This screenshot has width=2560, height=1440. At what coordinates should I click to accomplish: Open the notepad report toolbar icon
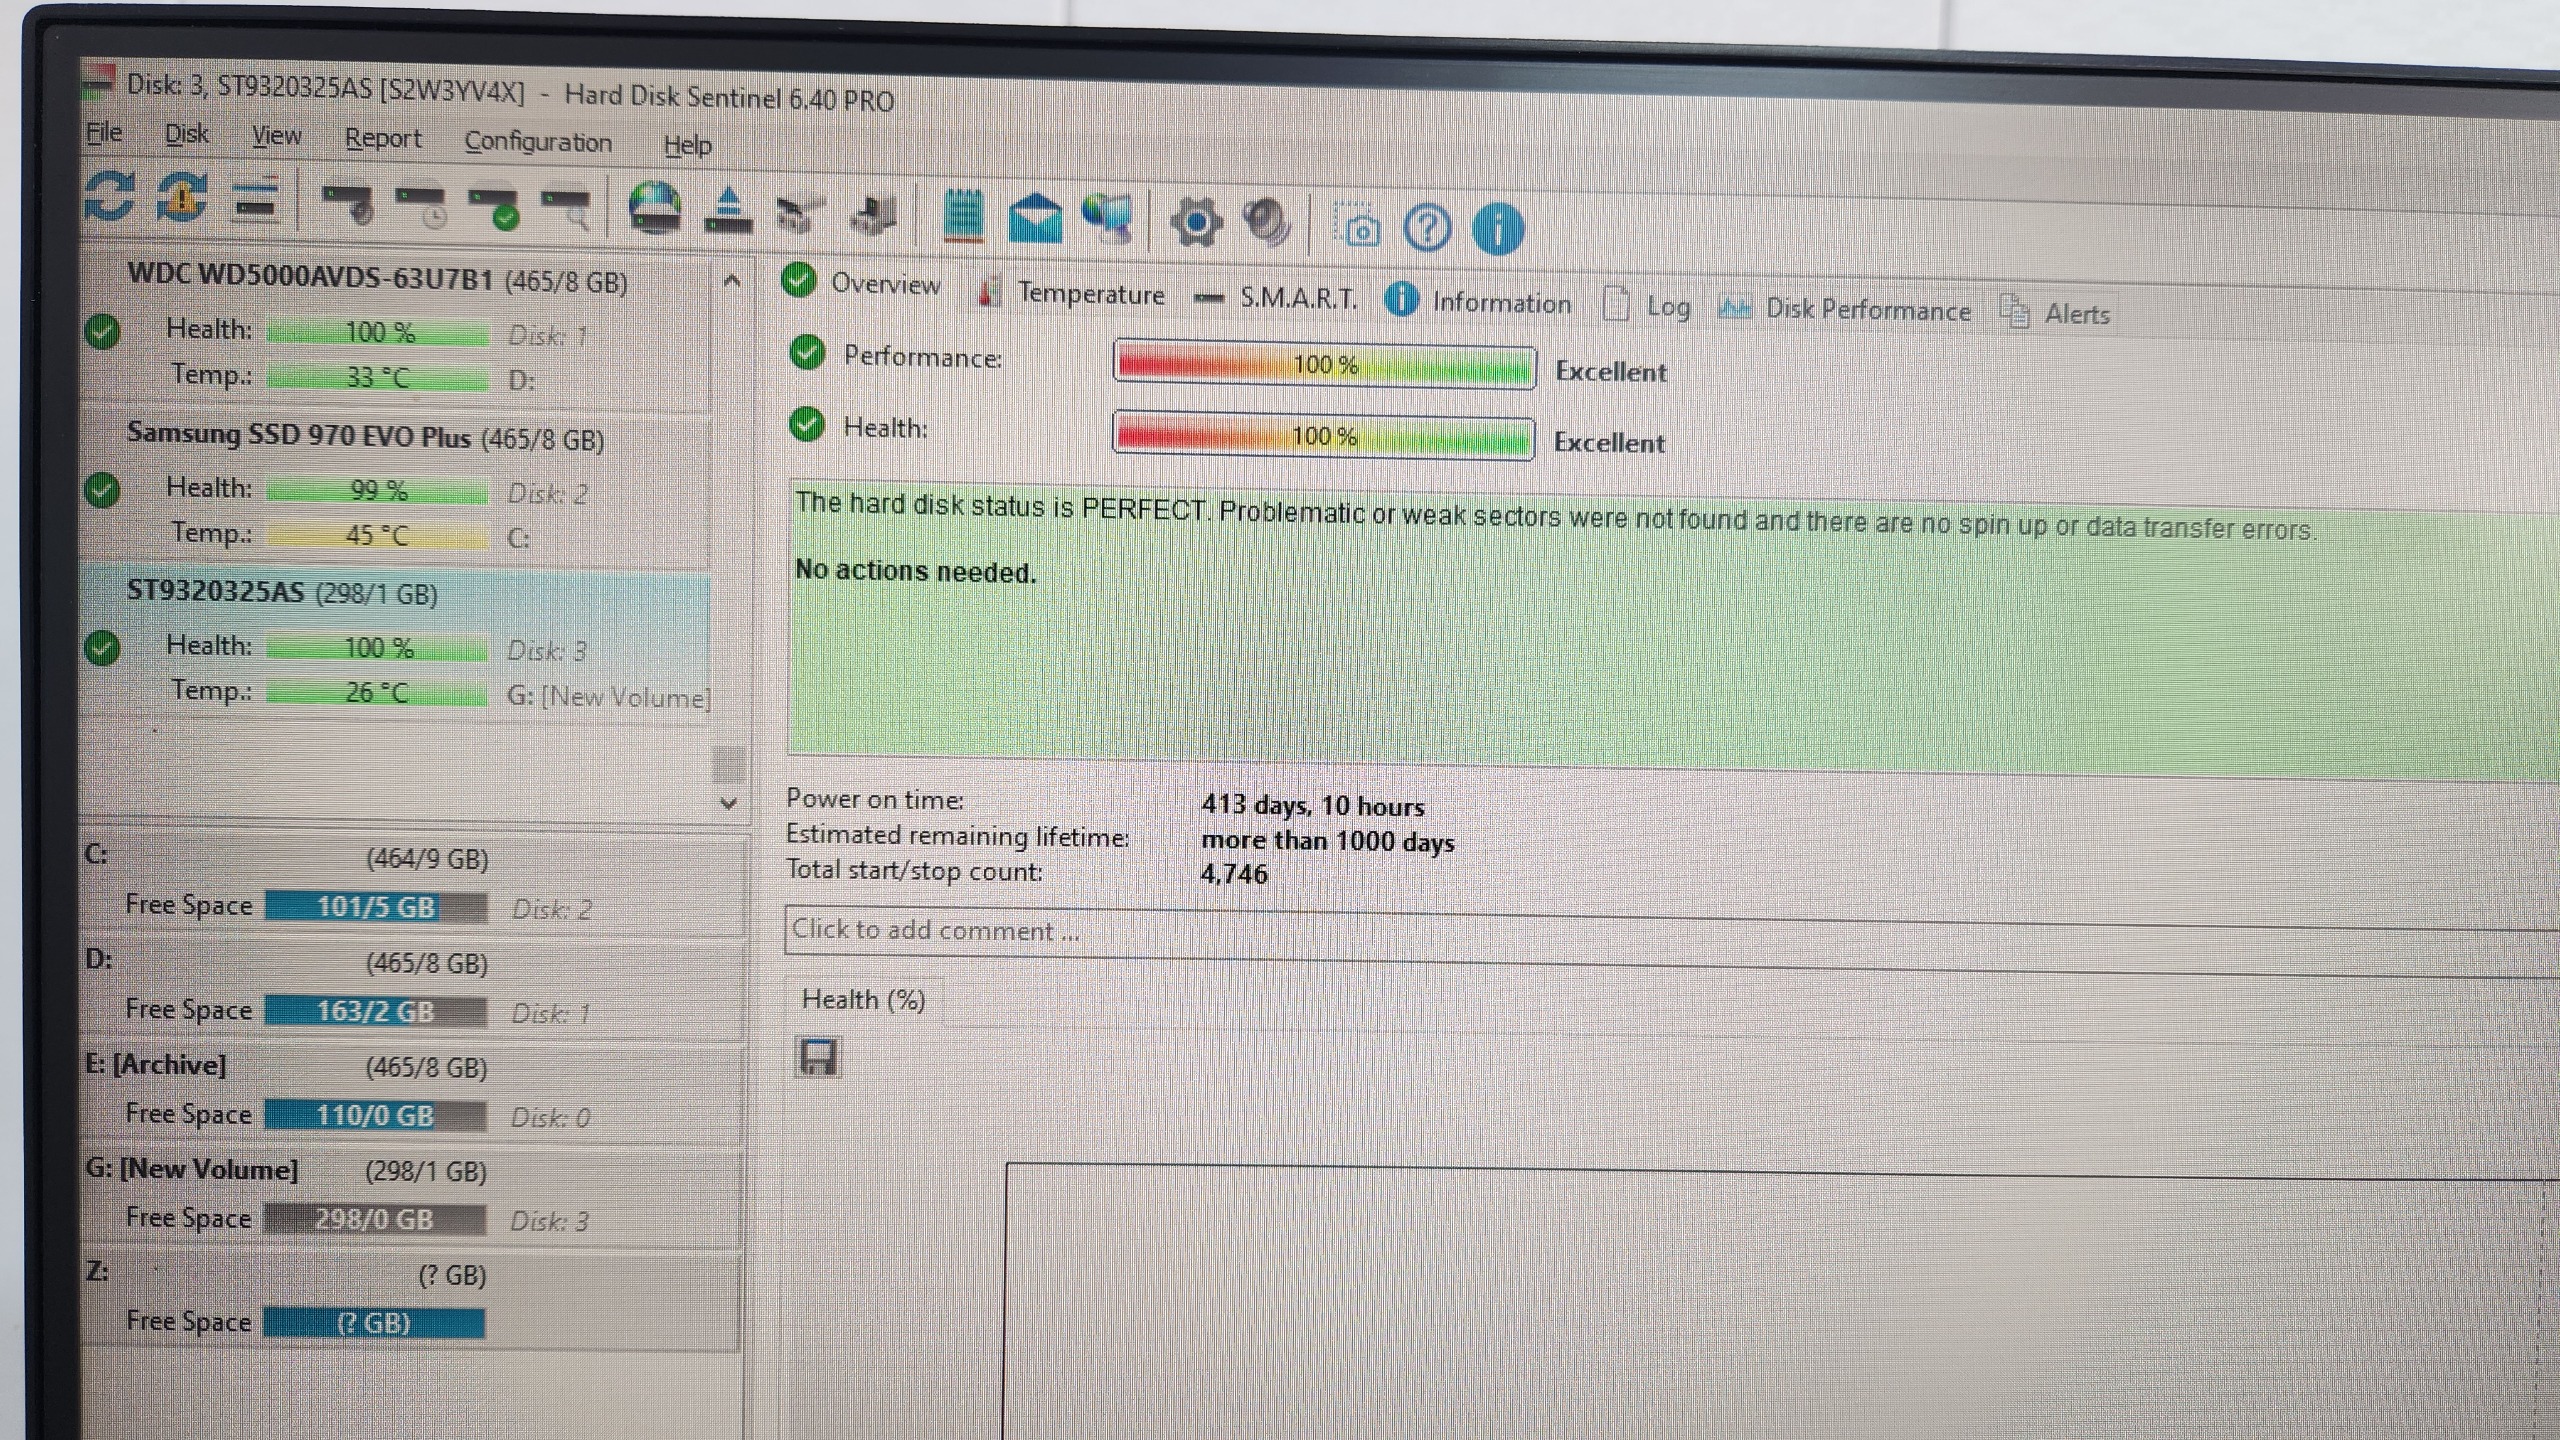tap(963, 216)
